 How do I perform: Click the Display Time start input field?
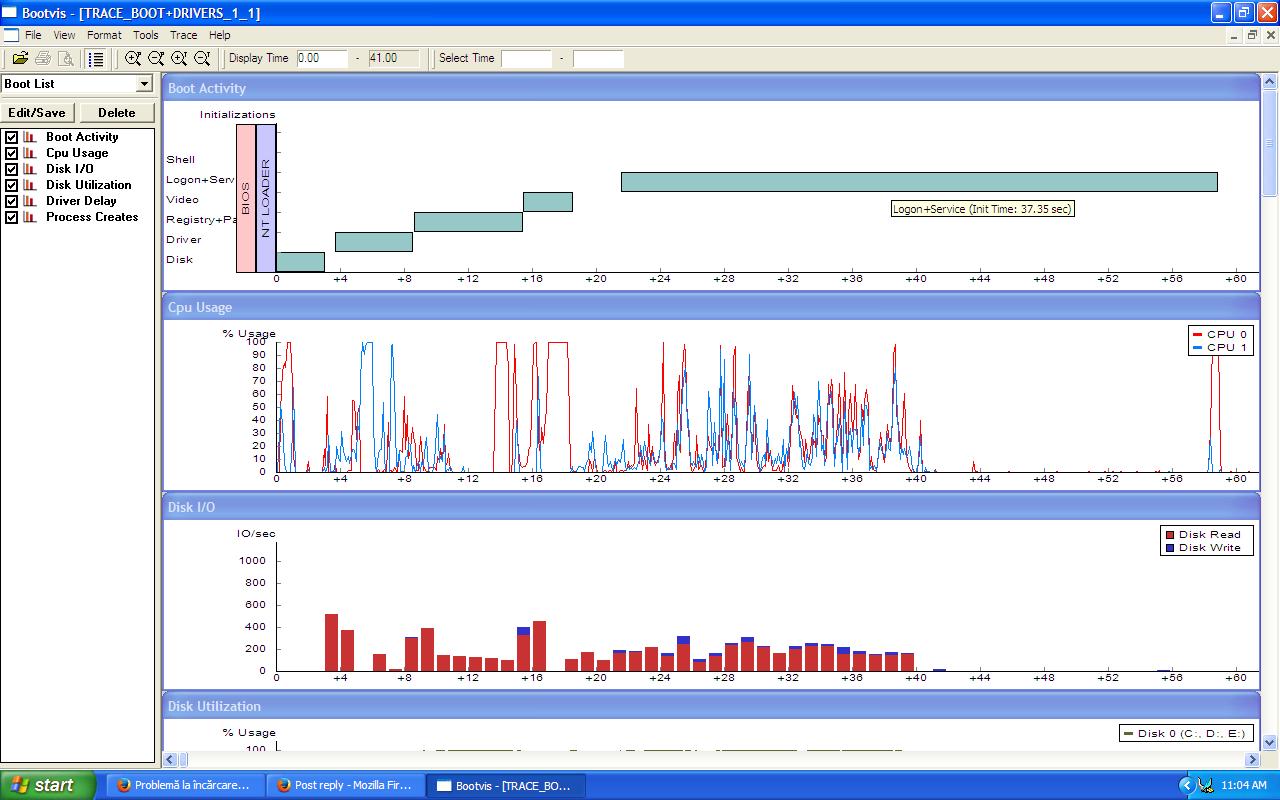321,59
